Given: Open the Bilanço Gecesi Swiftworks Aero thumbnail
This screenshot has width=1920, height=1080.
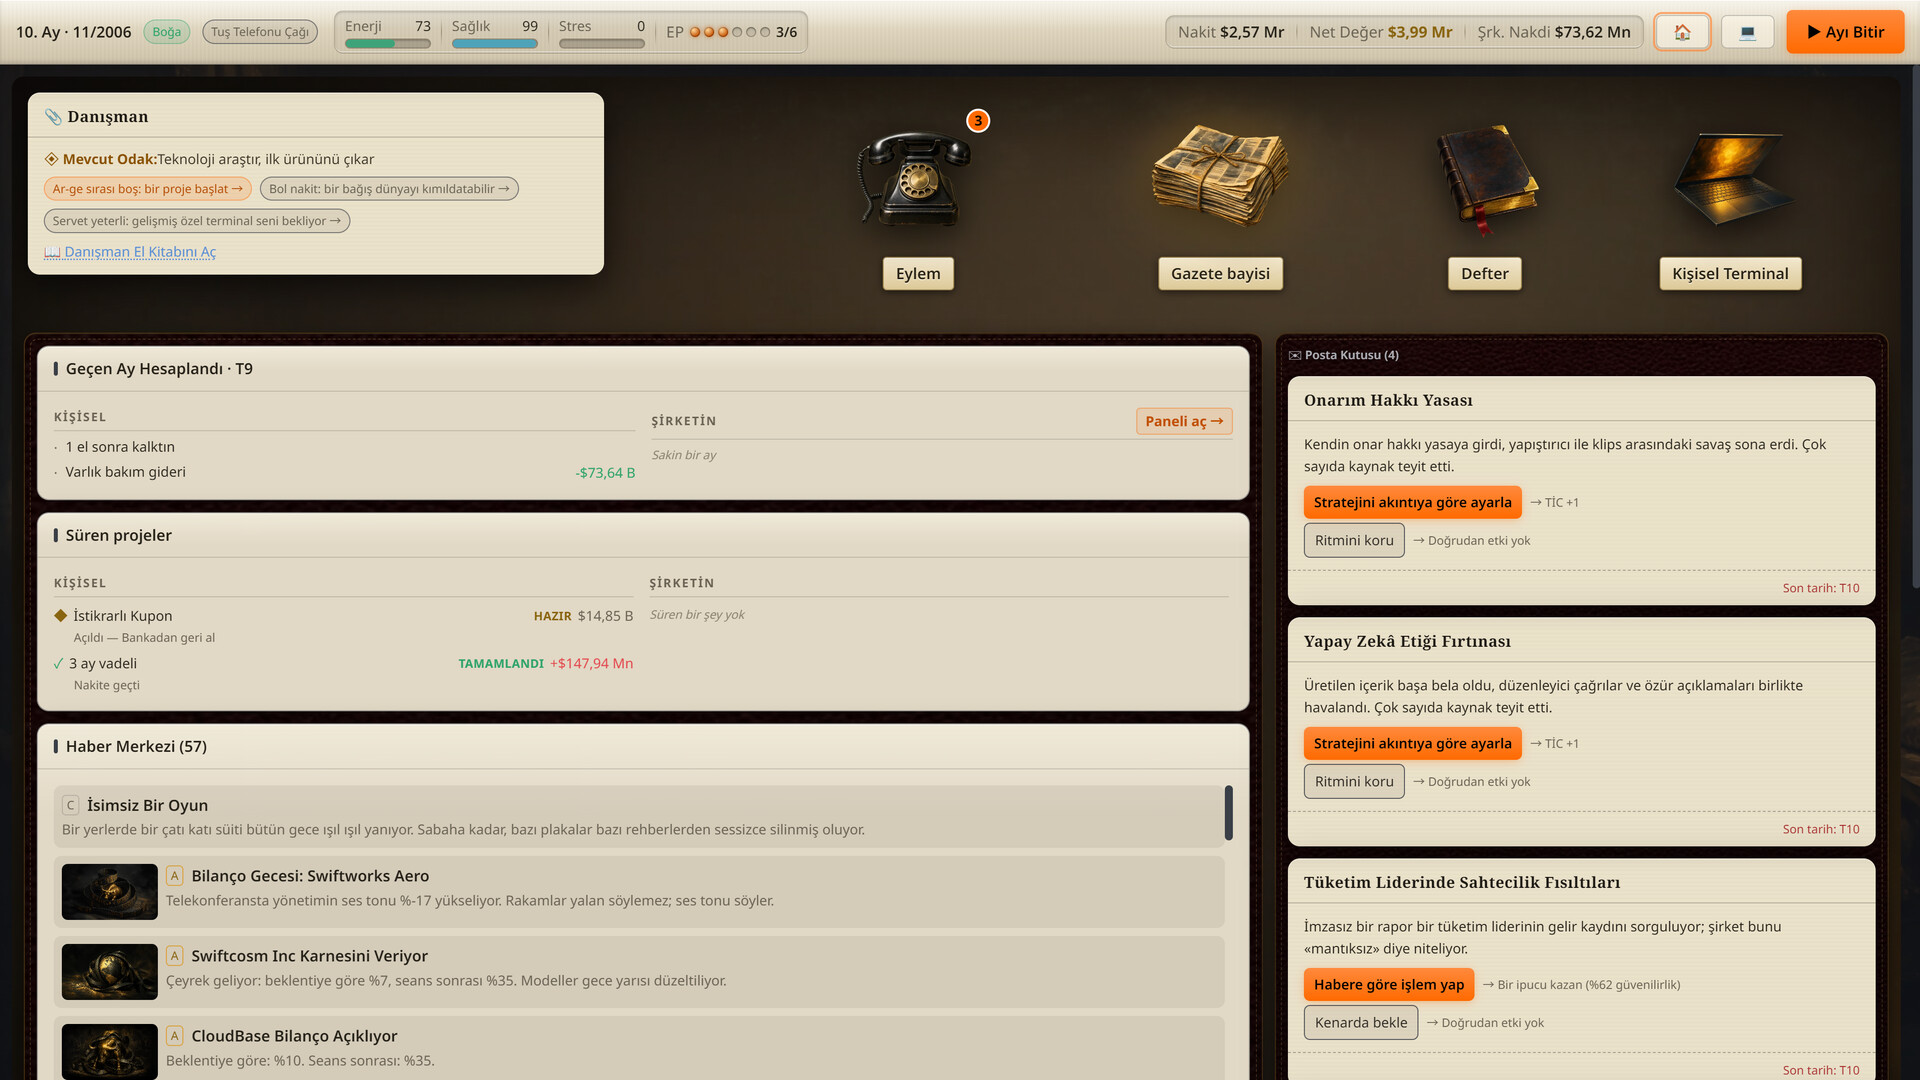Looking at the screenshot, I should [x=110, y=892].
